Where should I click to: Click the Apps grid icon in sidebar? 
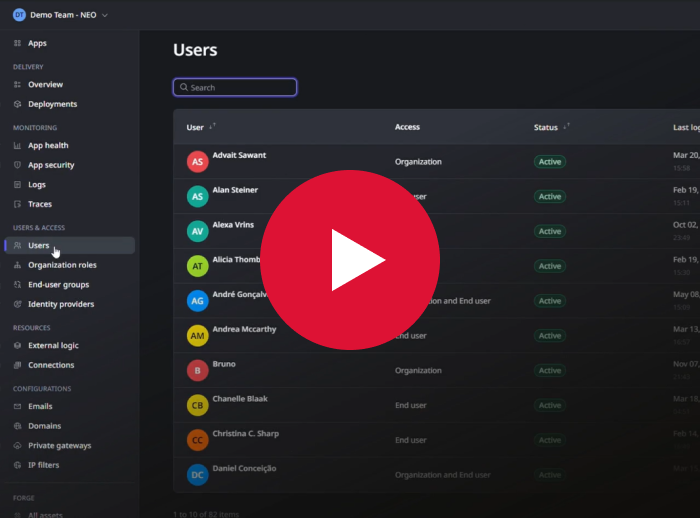click(17, 43)
